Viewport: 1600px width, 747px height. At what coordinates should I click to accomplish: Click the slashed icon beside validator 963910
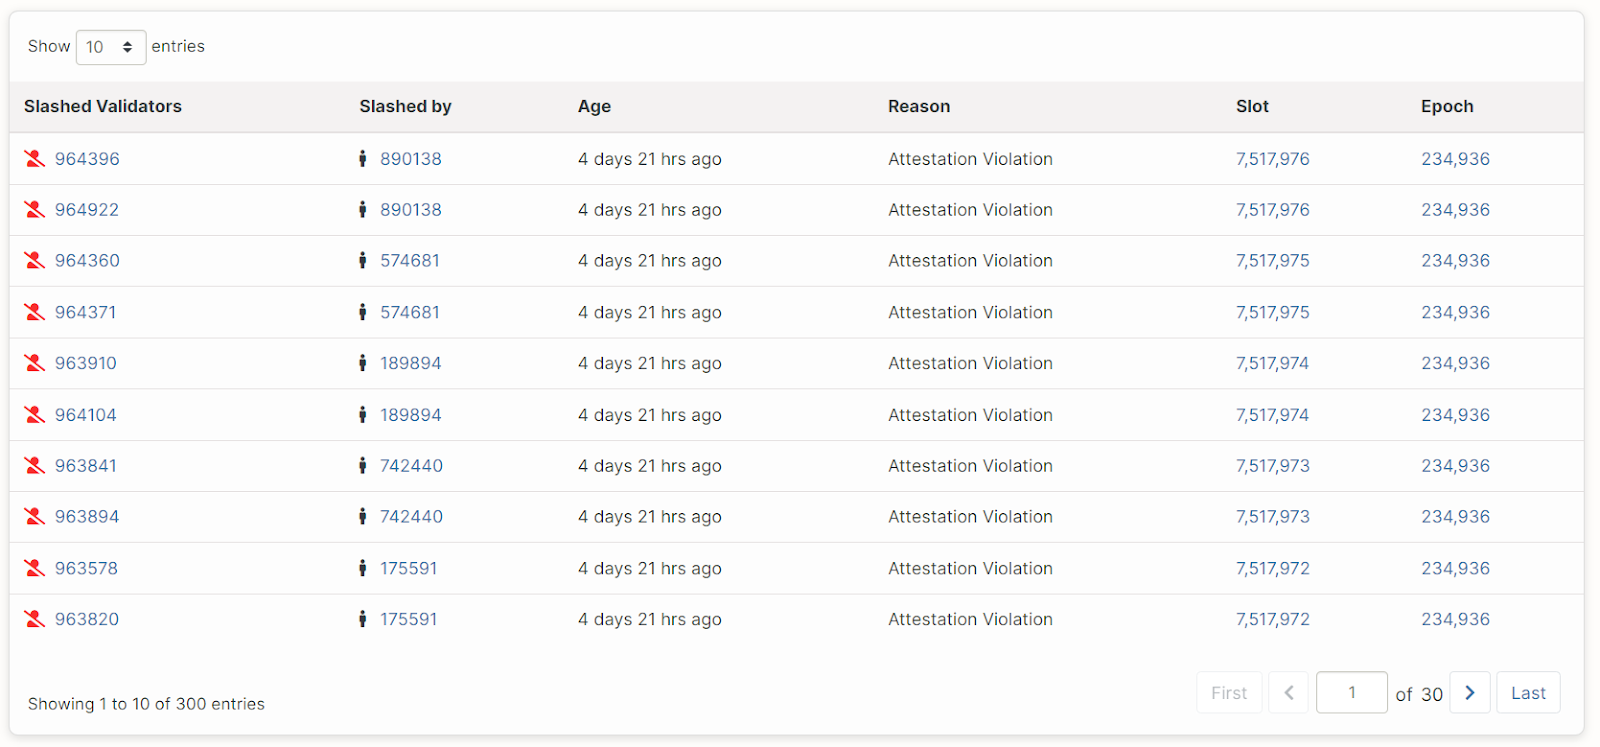click(35, 363)
